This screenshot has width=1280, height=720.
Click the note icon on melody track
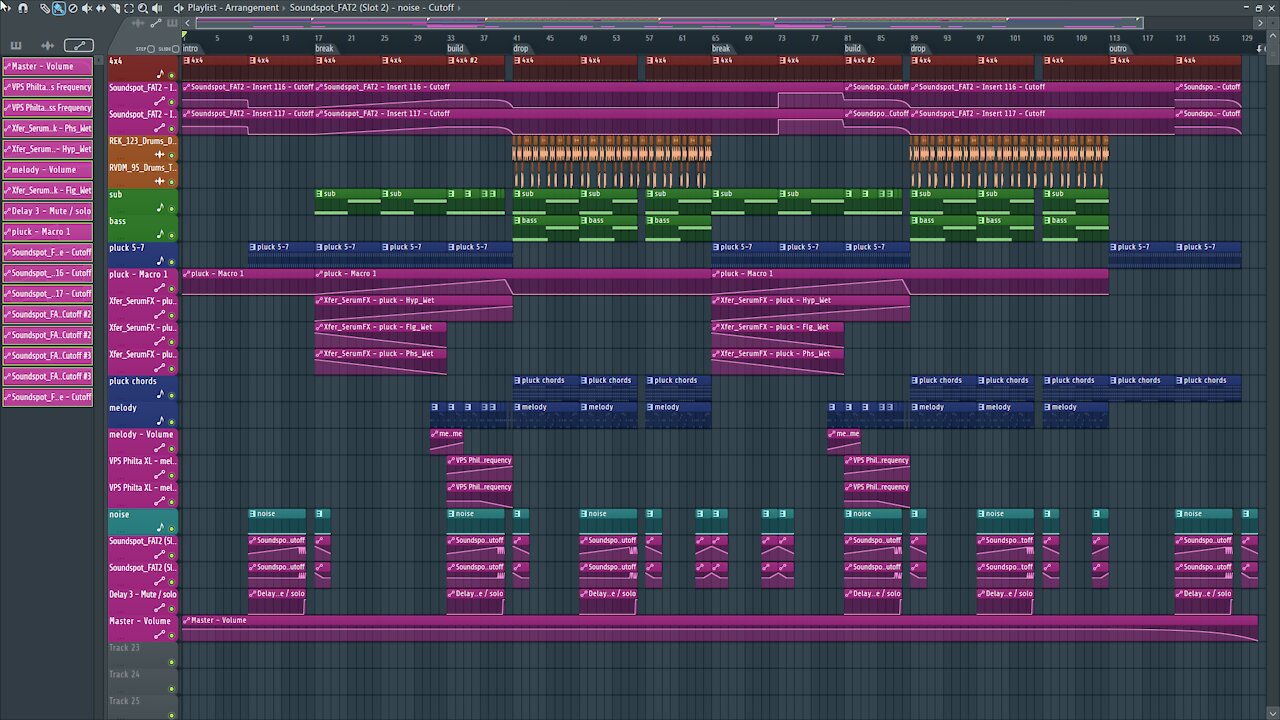[x=160, y=421]
